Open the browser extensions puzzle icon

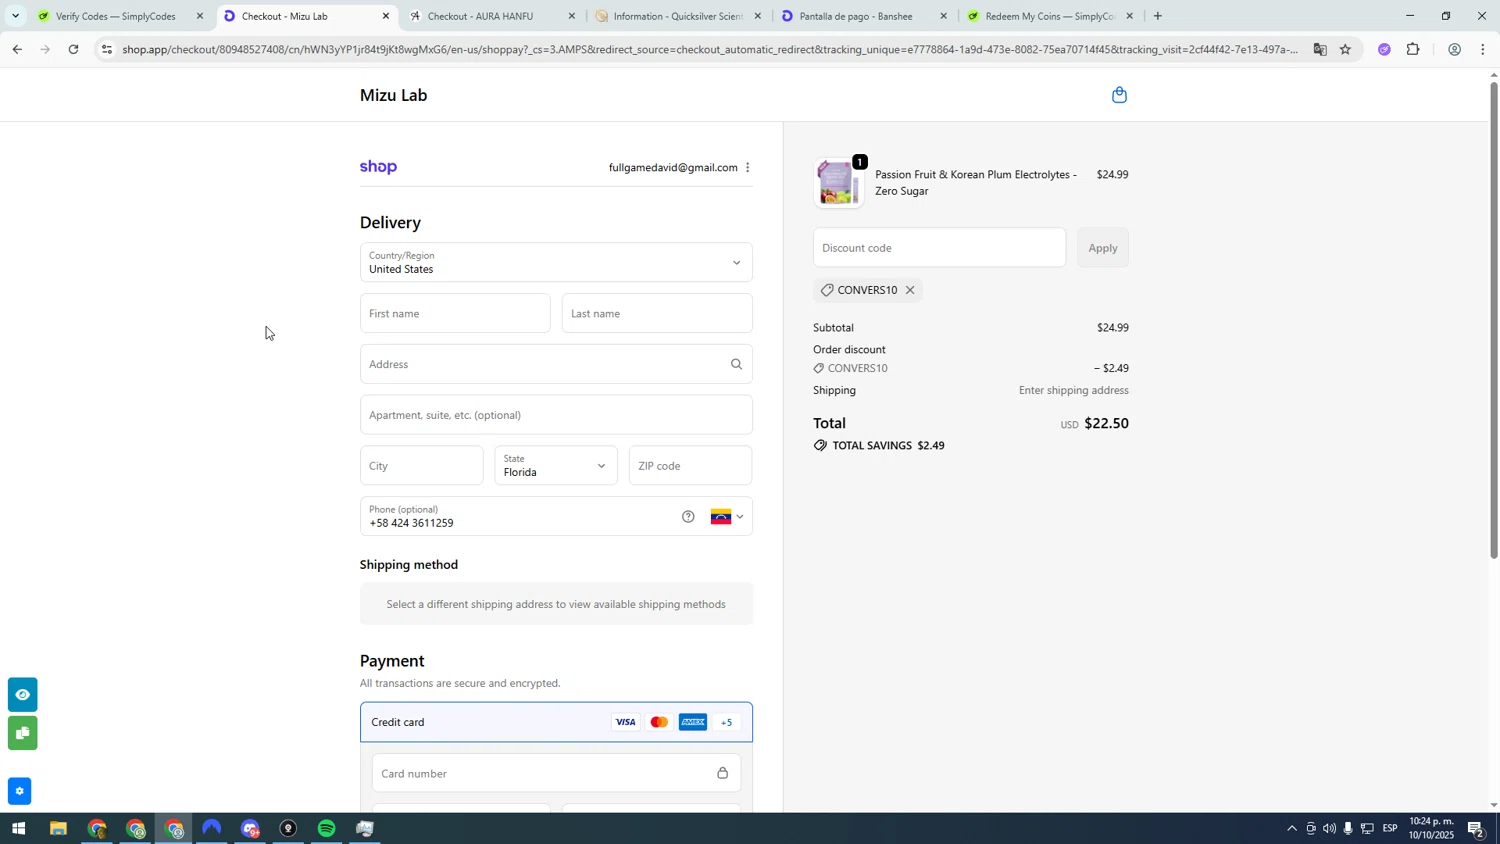(1413, 49)
